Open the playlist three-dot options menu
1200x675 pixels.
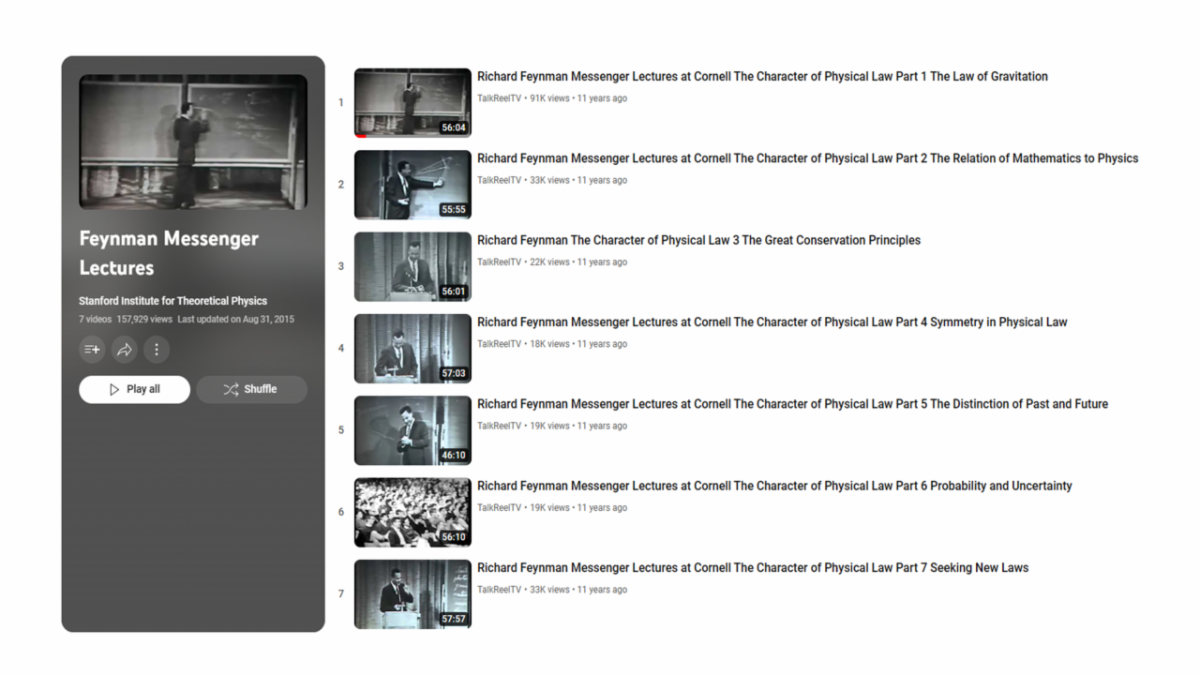point(156,349)
